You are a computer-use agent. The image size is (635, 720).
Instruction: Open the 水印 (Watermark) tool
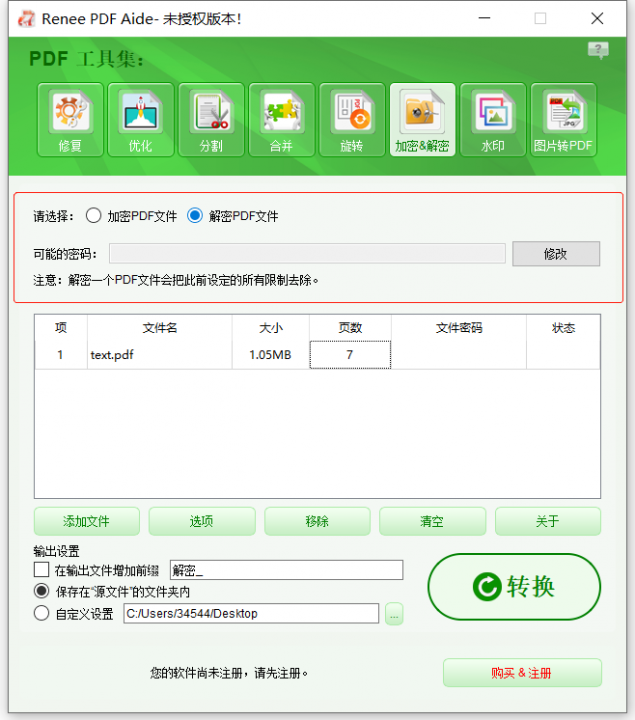click(492, 120)
